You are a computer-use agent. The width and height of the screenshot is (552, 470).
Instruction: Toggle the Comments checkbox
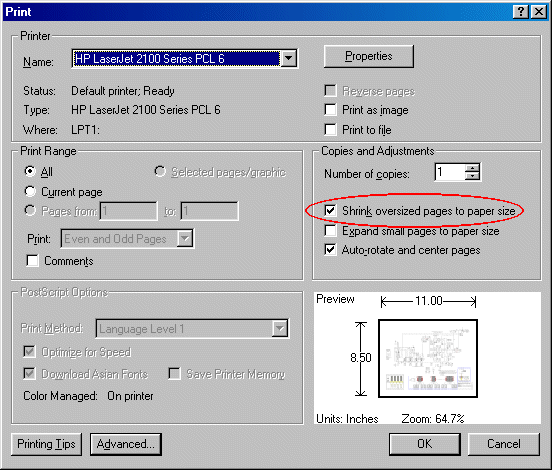tap(32, 261)
